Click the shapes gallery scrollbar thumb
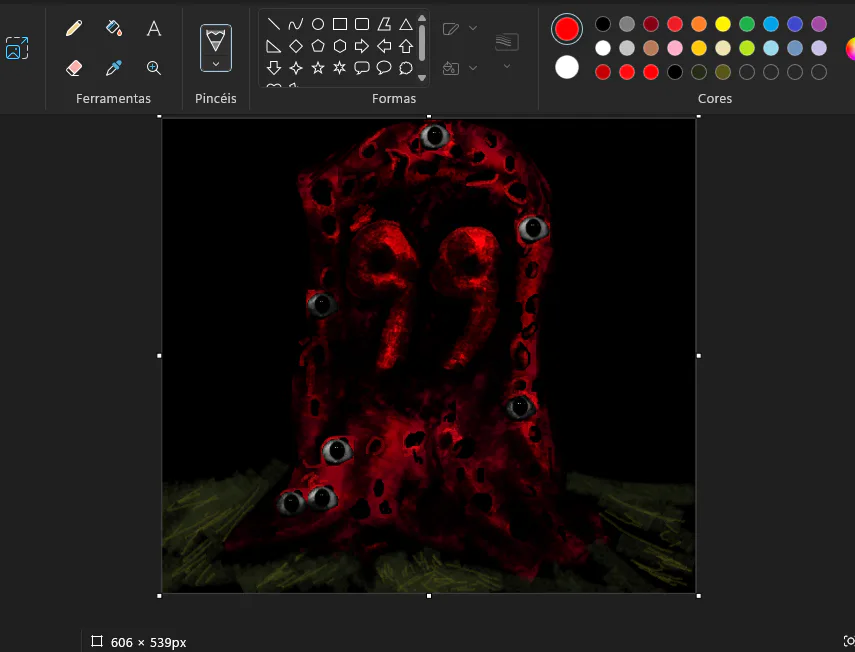The width and height of the screenshot is (855, 652). [422, 43]
